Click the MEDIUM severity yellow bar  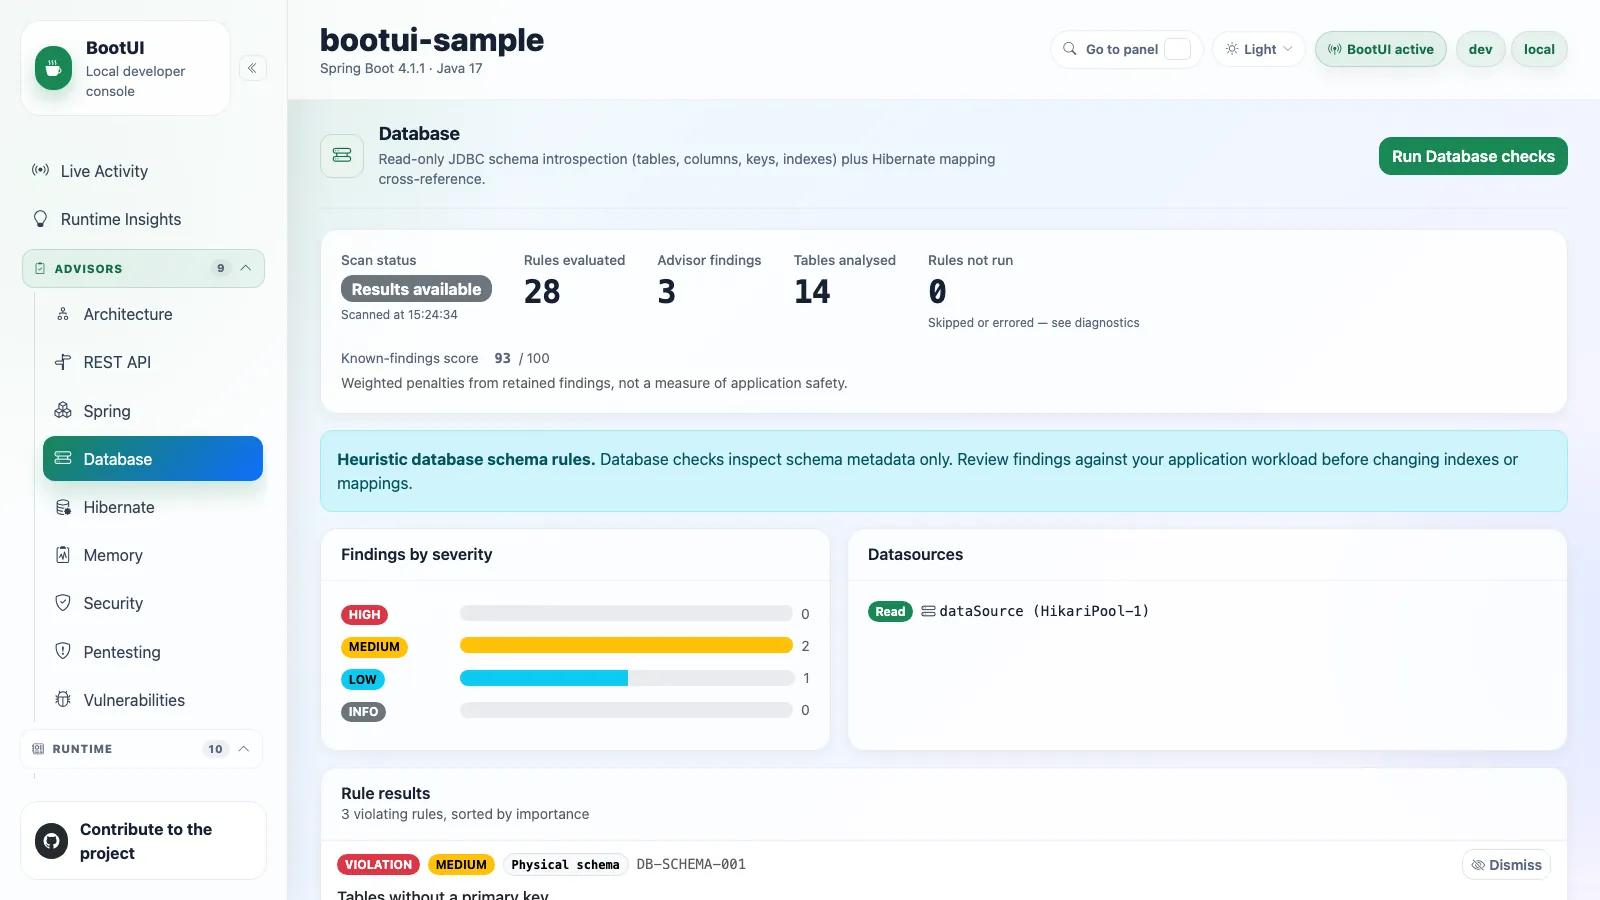tap(626, 646)
